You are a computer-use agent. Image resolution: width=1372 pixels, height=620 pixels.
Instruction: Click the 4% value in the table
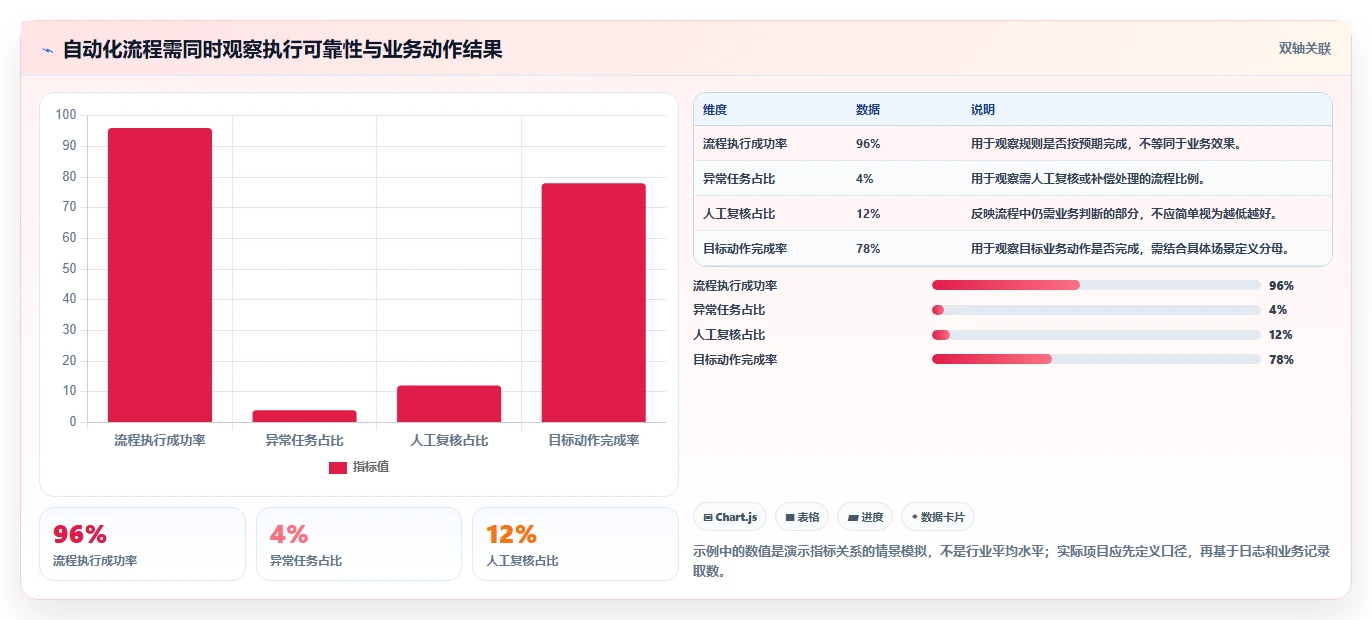point(865,179)
